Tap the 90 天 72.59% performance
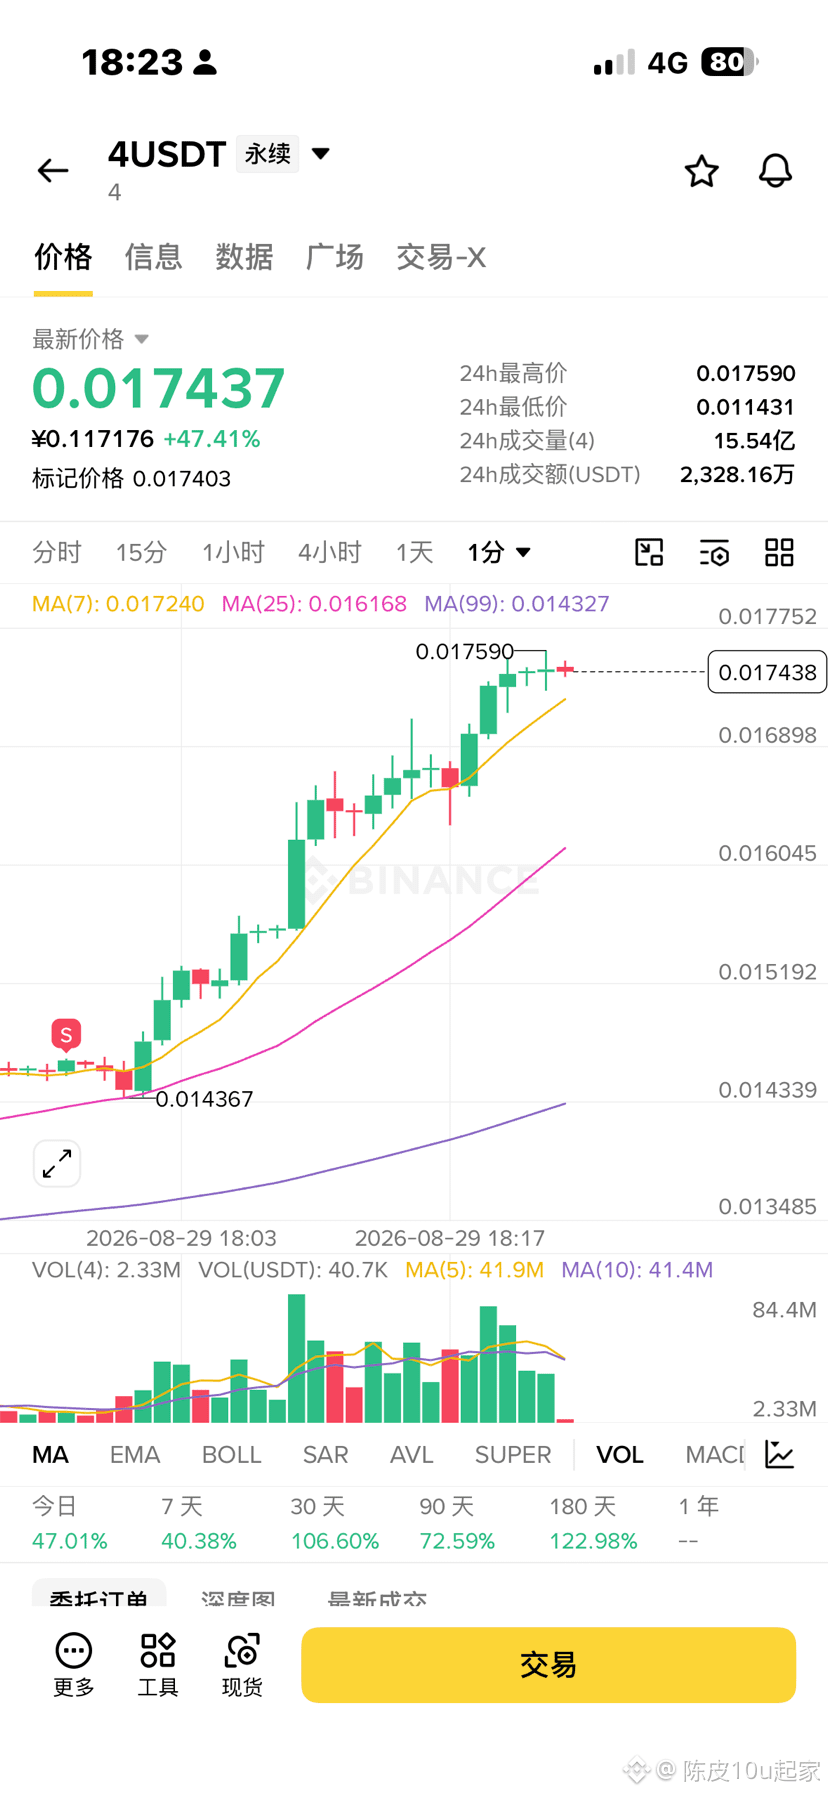 (x=457, y=1523)
